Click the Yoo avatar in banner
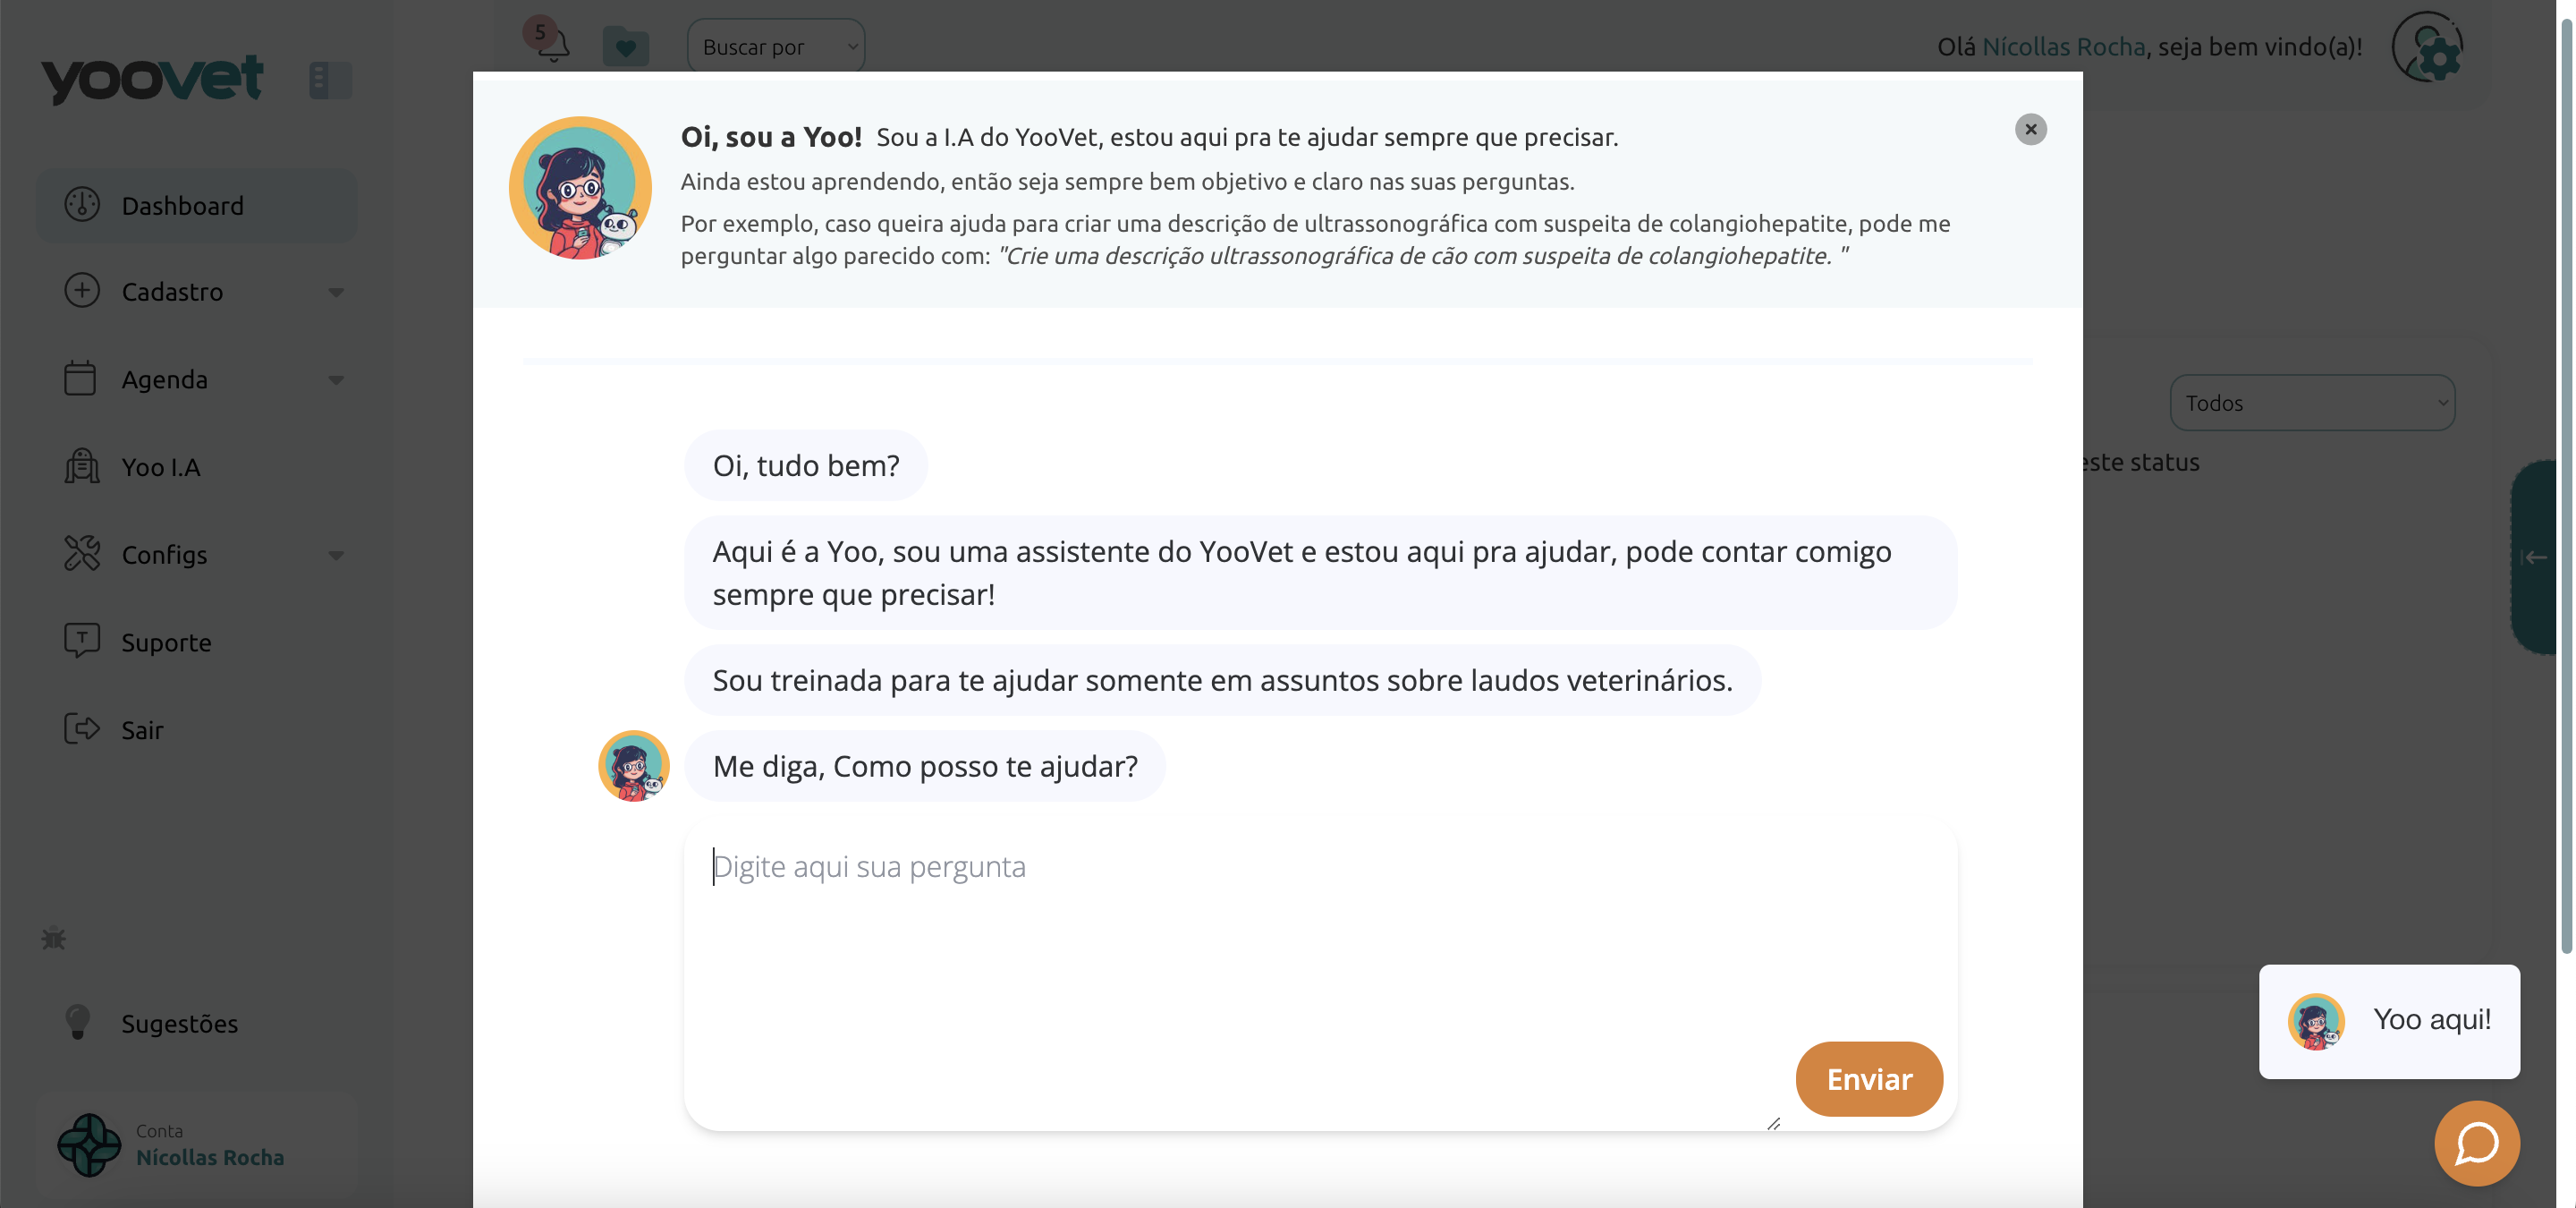Screen dimensions: 2576x1208 tap(580, 188)
